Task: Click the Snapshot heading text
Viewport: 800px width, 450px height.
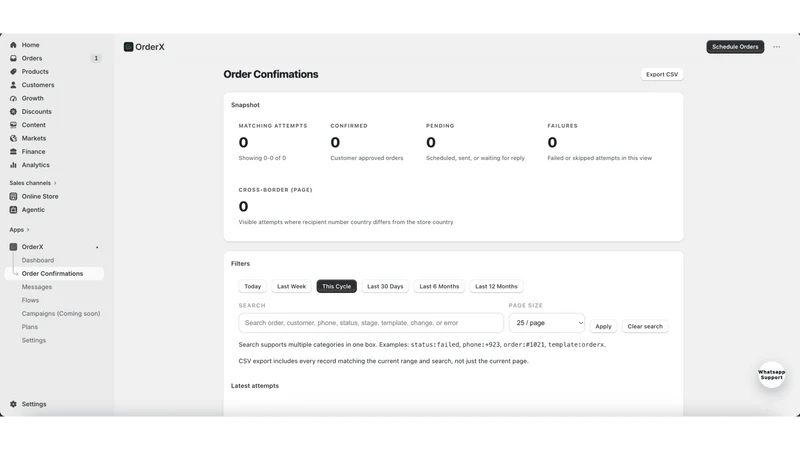Action: (x=245, y=105)
